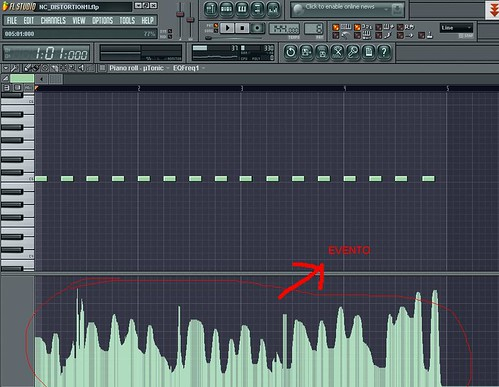Open the step sequencer icon
Viewport: 499px width, 387px height.
(x=226, y=9)
